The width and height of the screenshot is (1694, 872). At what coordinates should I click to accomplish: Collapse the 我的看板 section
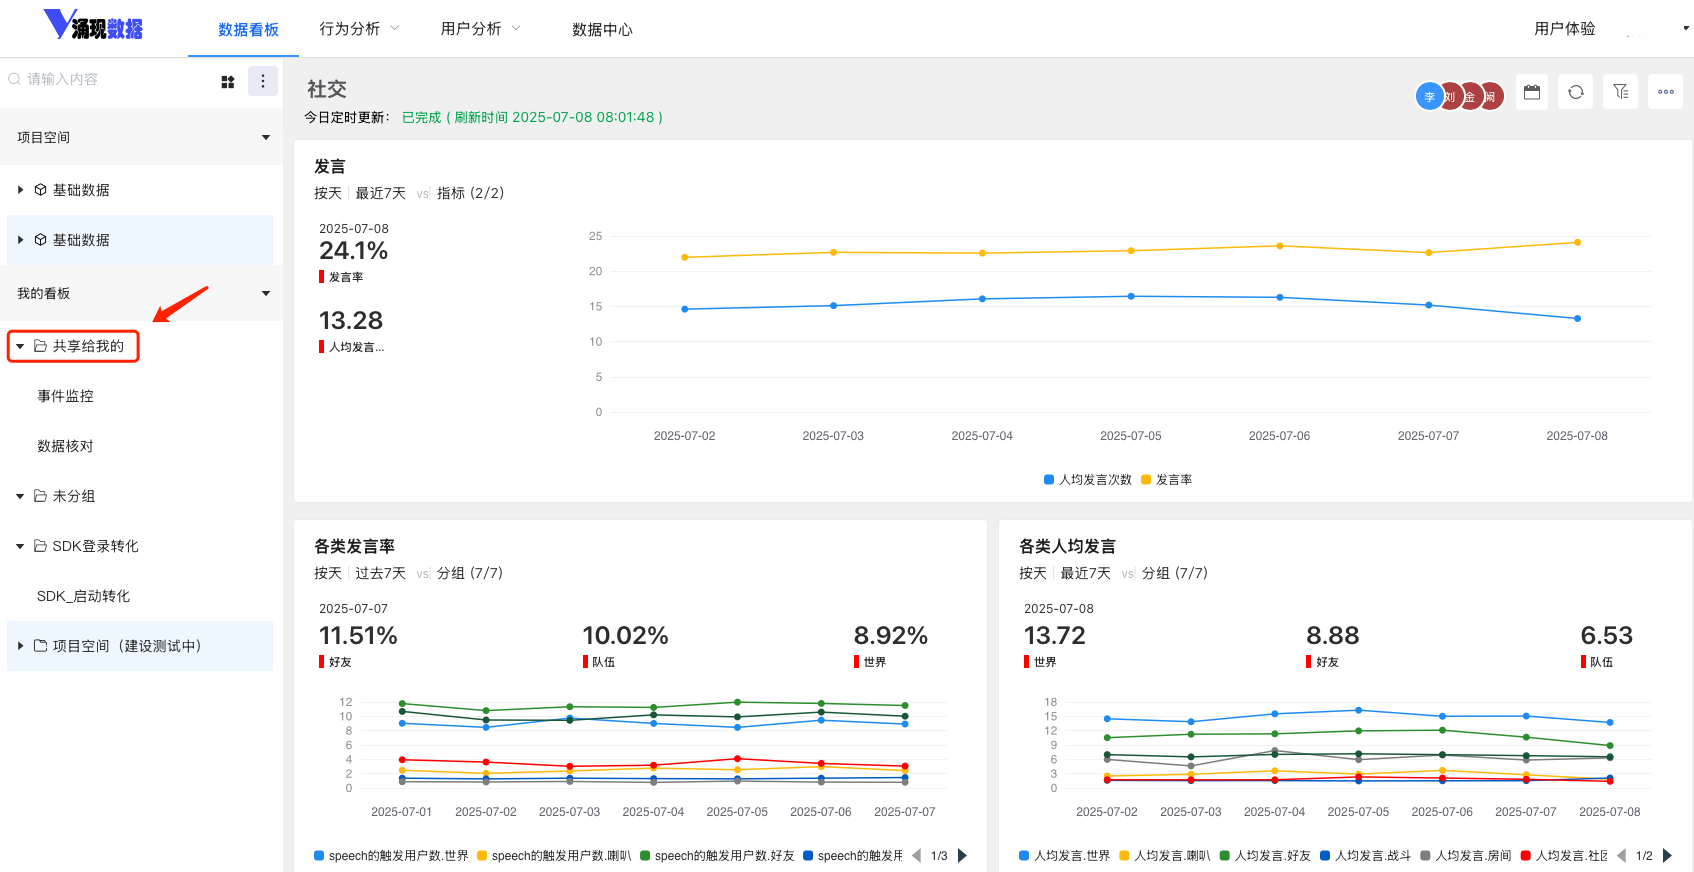(266, 294)
